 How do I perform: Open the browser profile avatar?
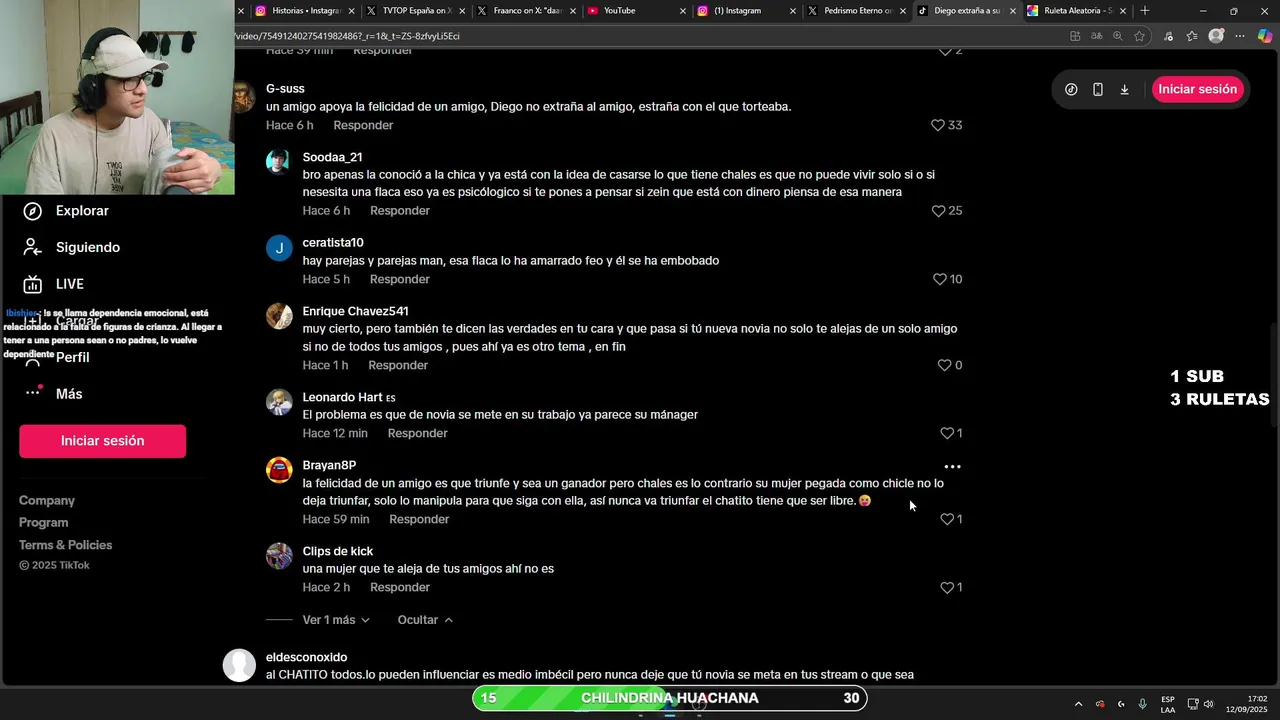click(1216, 36)
